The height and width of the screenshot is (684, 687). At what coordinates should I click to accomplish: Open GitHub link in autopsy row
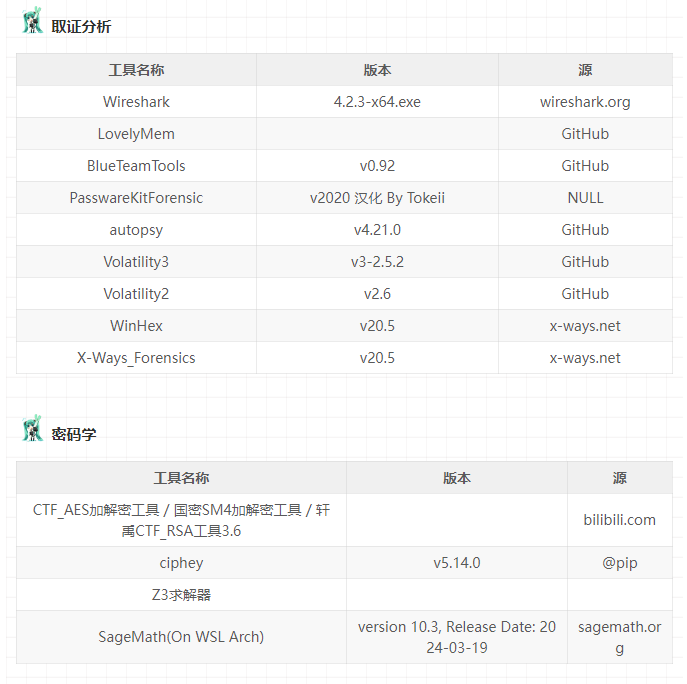[x=585, y=230]
